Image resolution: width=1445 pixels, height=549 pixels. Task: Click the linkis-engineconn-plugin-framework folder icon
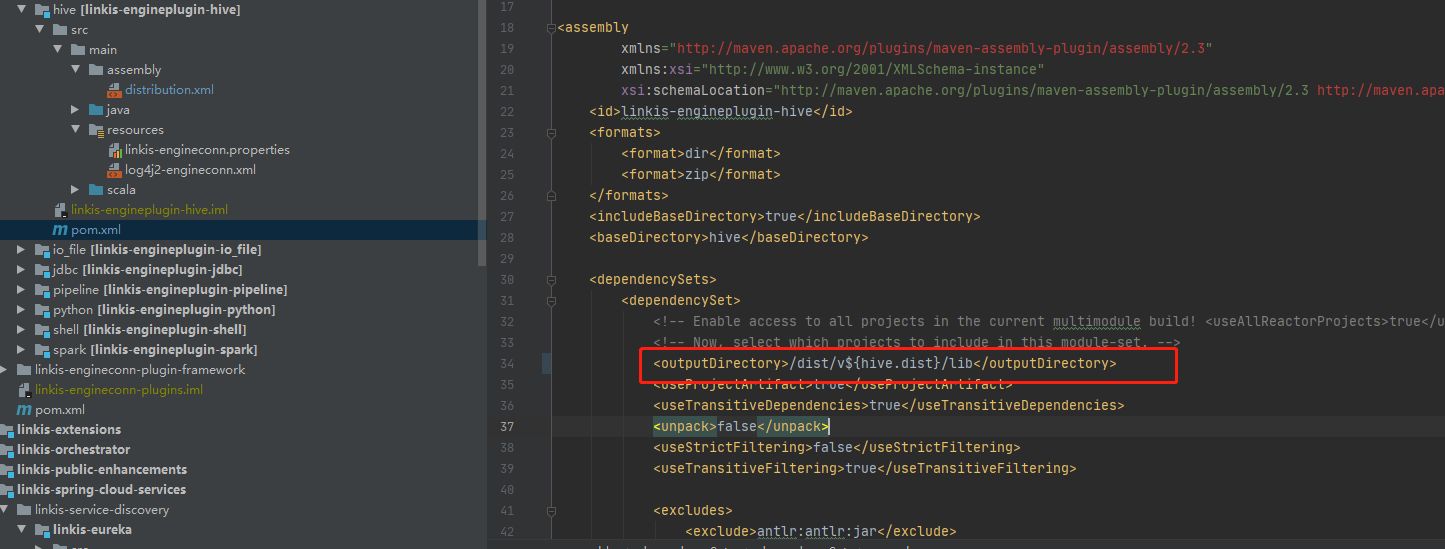point(23,369)
